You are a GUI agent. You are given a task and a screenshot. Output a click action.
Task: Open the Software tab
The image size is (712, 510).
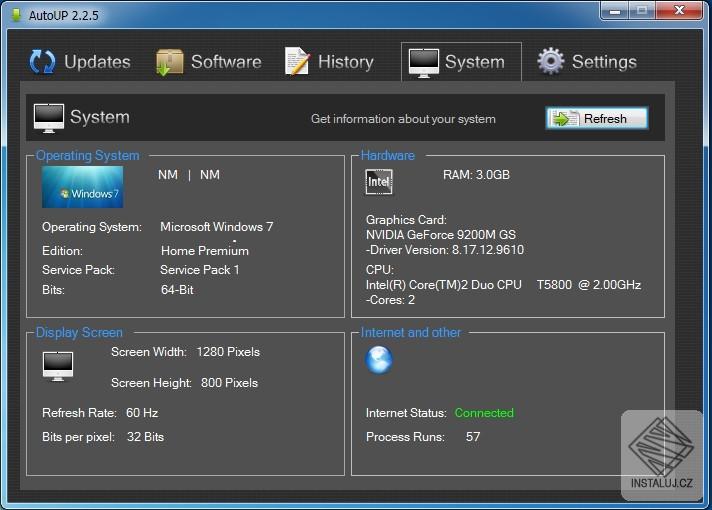click(225, 62)
